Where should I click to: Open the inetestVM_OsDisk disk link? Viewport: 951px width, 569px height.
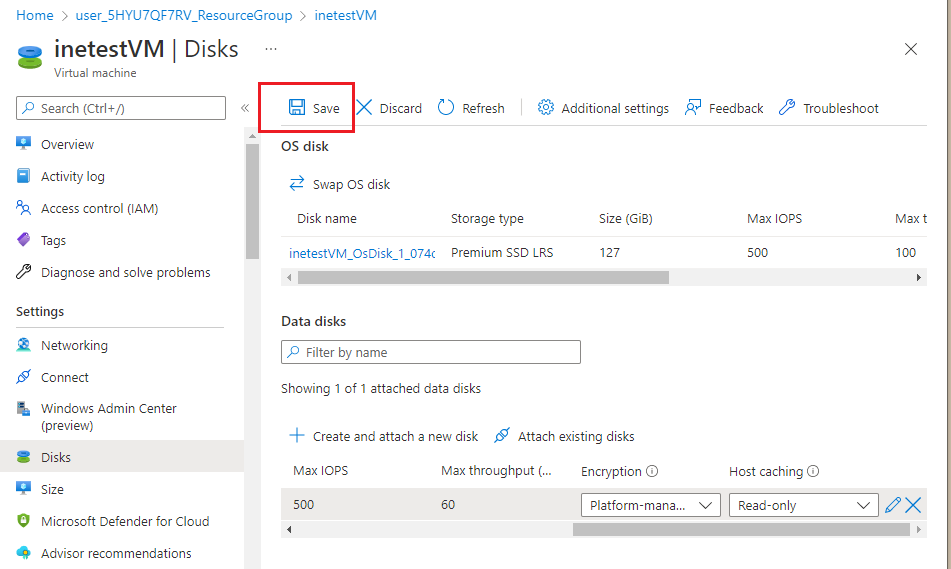(x=361, y=252)
